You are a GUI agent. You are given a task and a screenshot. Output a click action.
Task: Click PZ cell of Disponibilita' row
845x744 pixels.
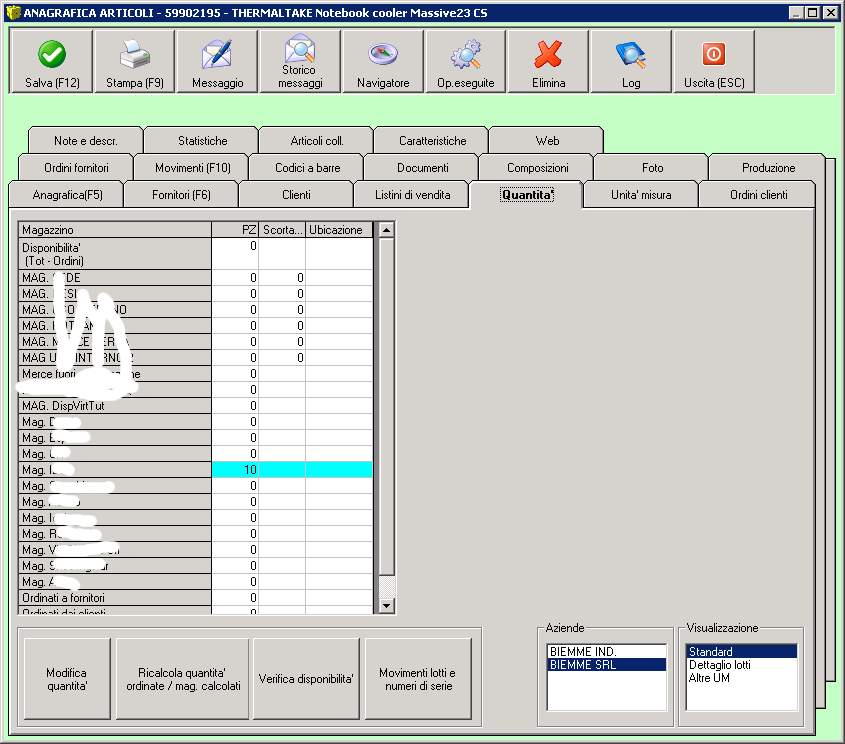click(235, 254)
